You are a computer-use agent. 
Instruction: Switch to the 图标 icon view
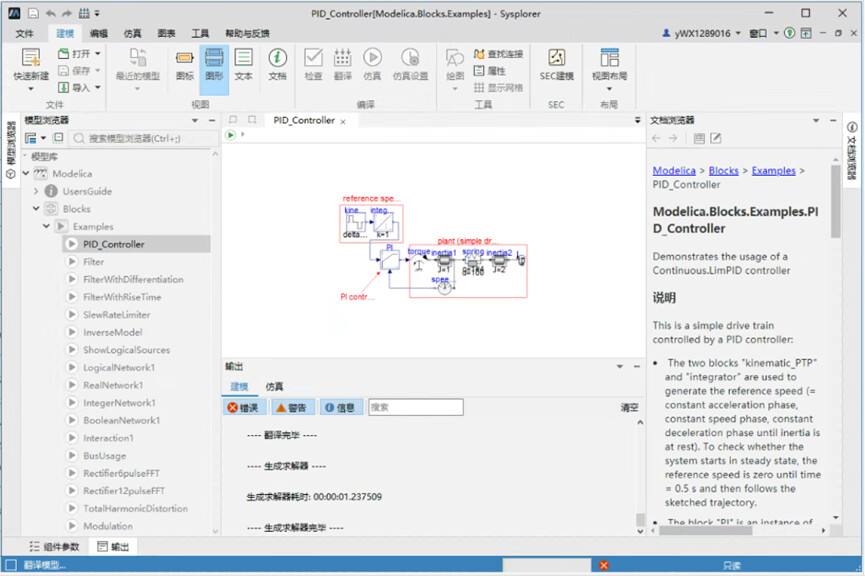(184, 65)
